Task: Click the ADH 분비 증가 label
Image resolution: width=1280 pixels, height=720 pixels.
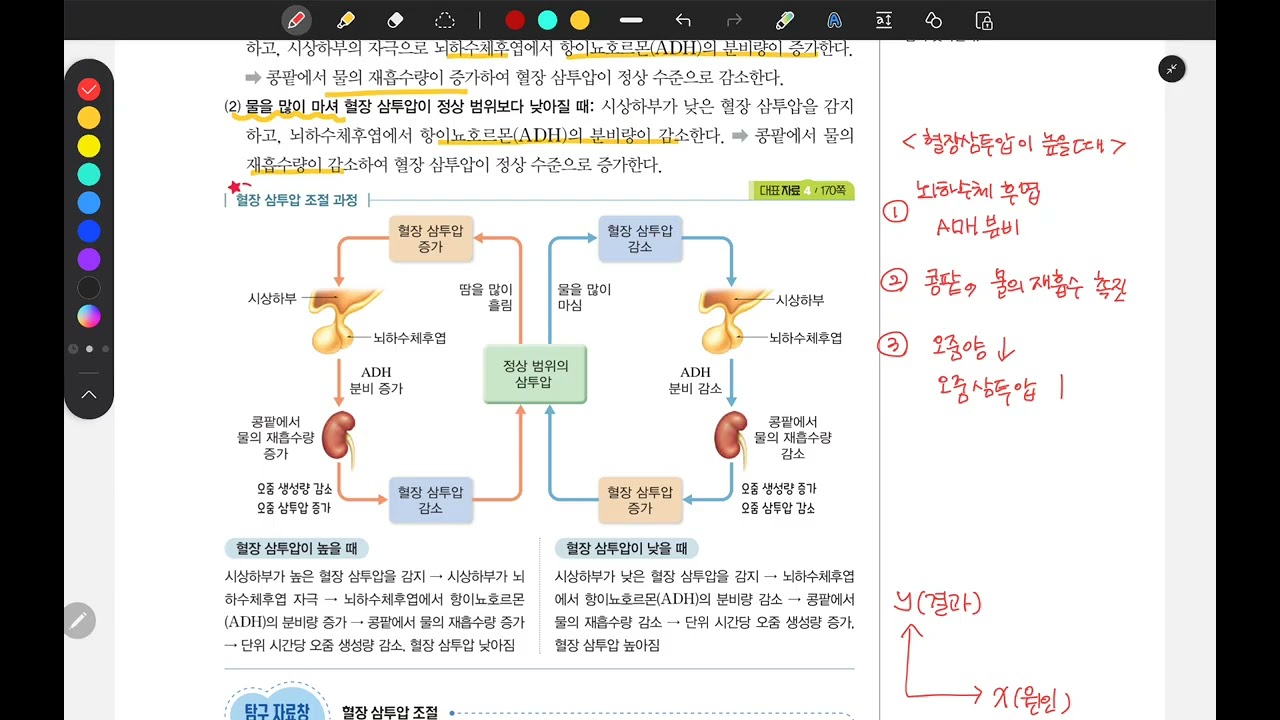Action: pyautogui.click(x=376, y=381)
